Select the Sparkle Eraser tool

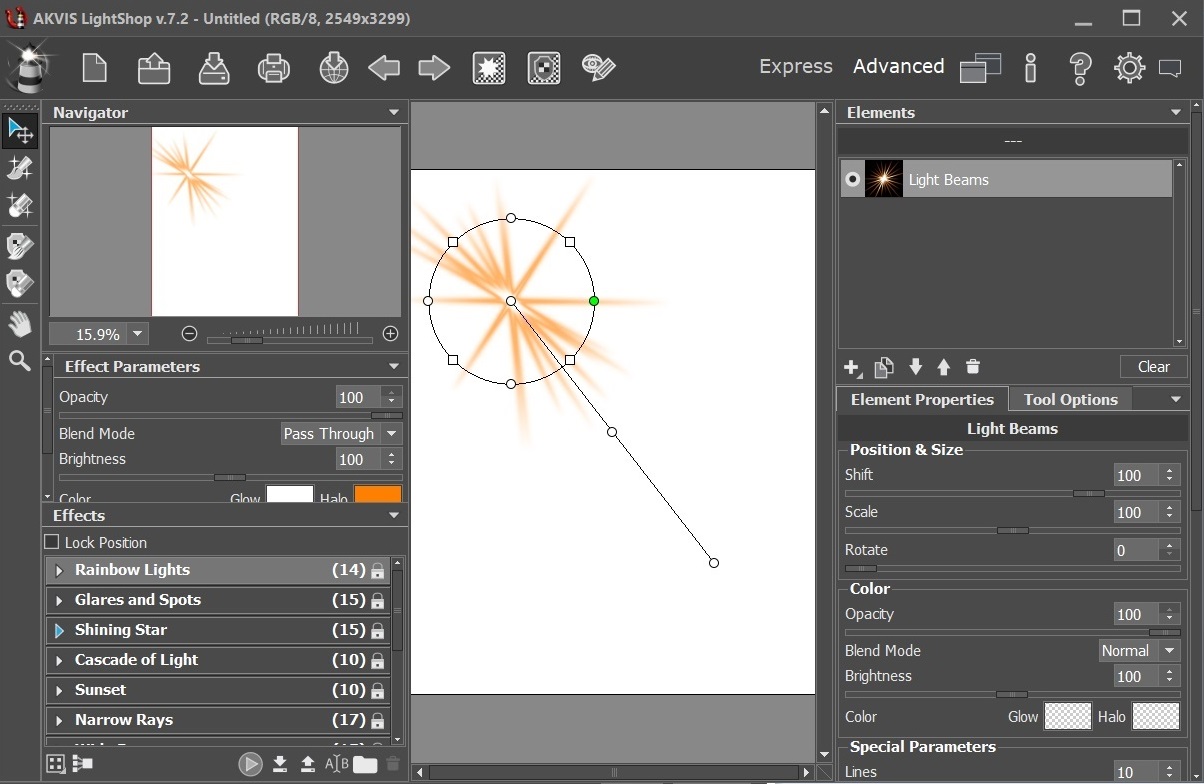[20, 206]
